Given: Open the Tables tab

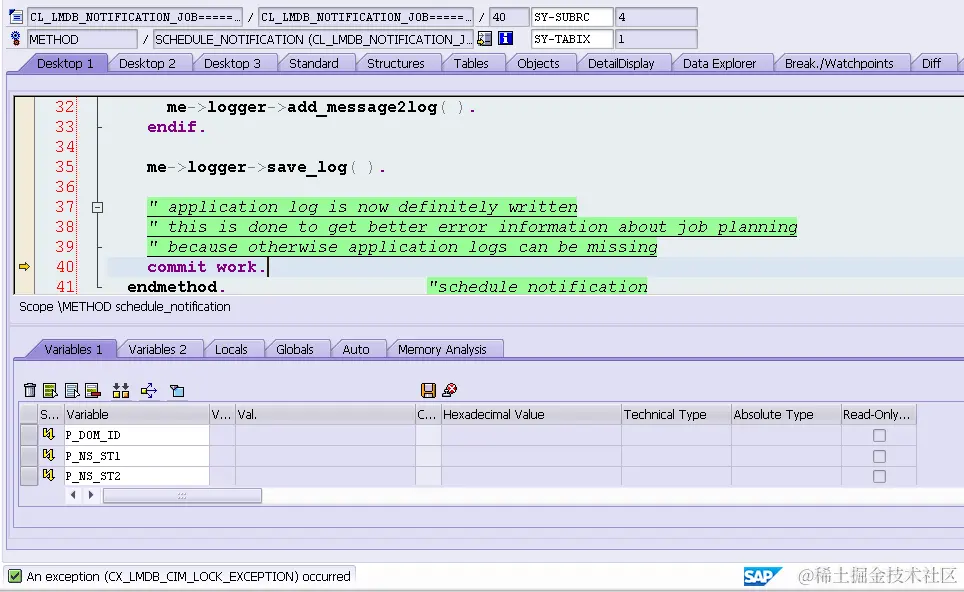Looking at the screenshot, I should click(471, 63).
